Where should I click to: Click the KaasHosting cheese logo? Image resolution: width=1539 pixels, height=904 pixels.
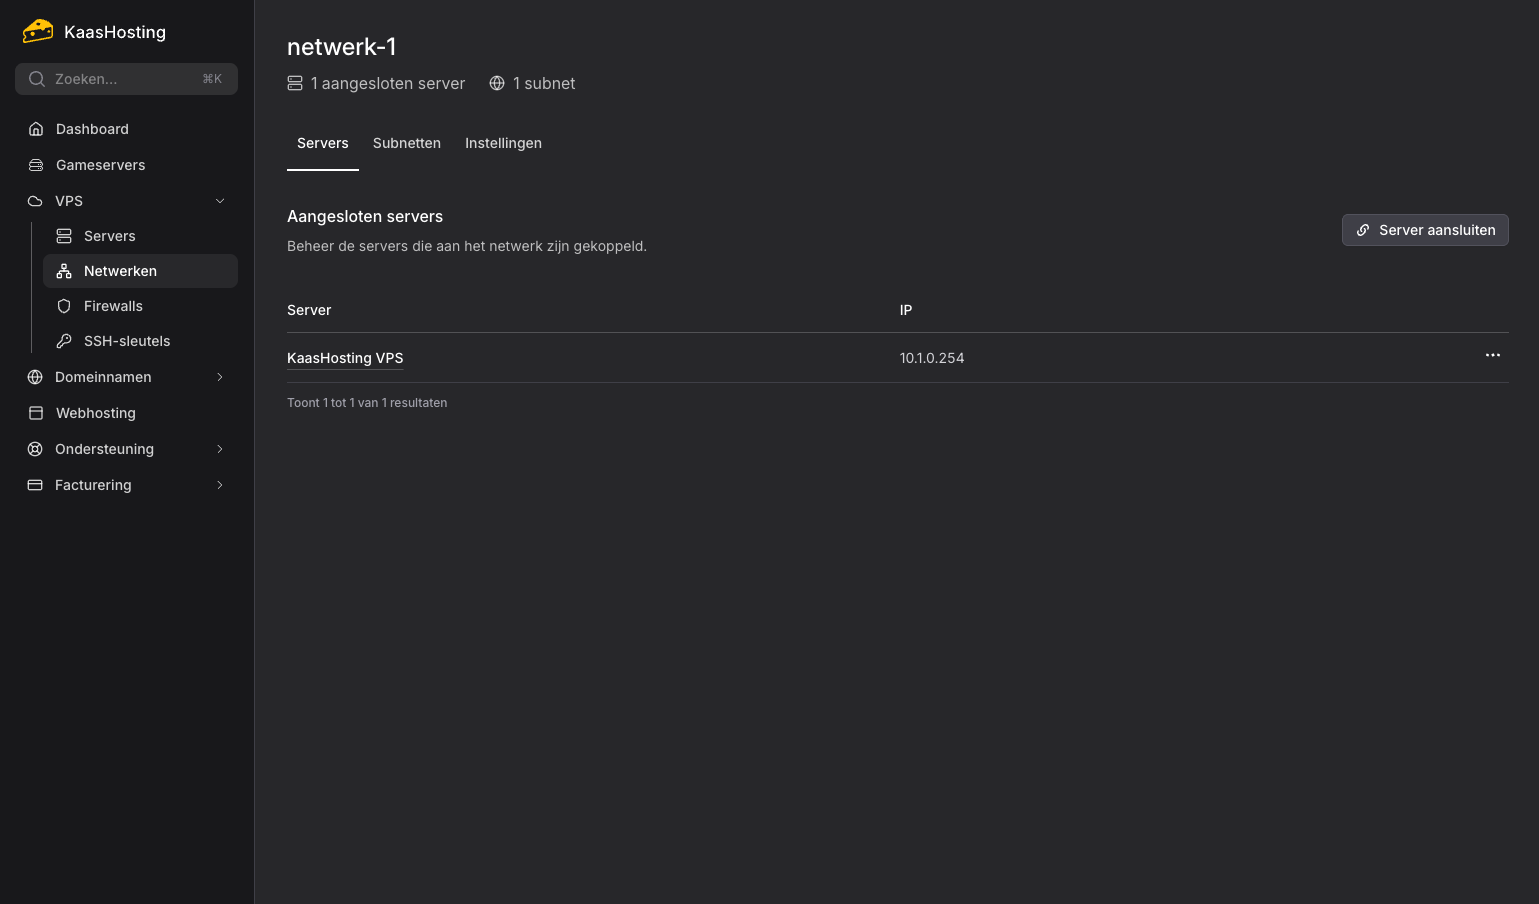(38, 31)
